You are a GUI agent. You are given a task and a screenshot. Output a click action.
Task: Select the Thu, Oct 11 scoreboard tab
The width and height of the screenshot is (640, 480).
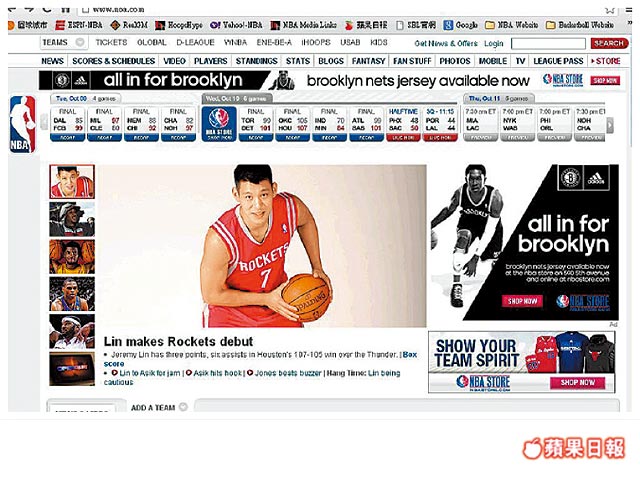coord(498,99)
